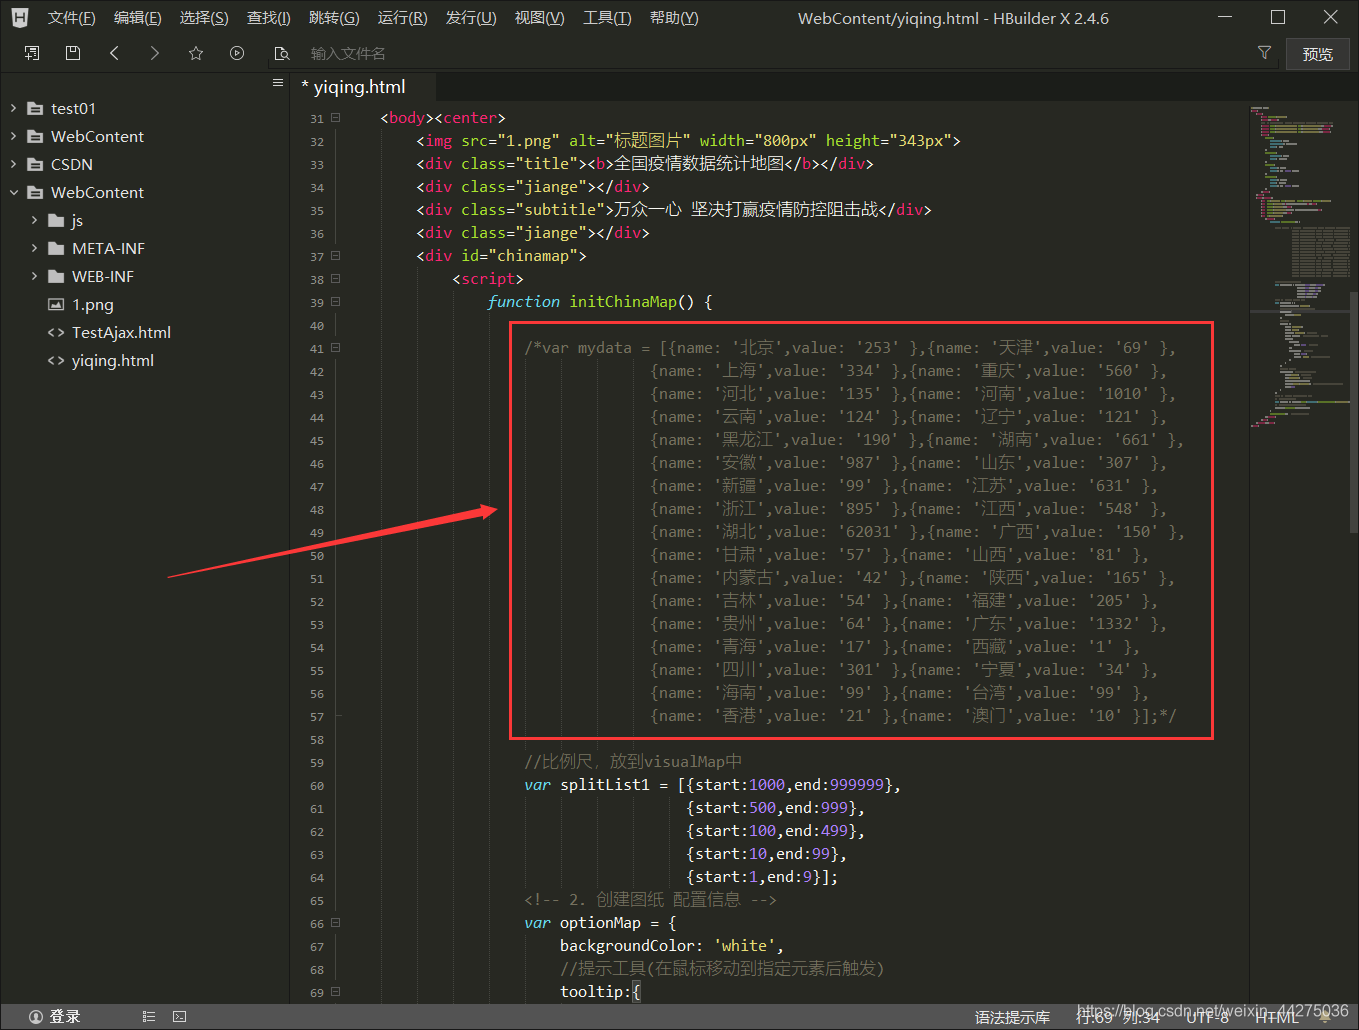Click 语法提示库 in the status bar

[1012, 1017]
